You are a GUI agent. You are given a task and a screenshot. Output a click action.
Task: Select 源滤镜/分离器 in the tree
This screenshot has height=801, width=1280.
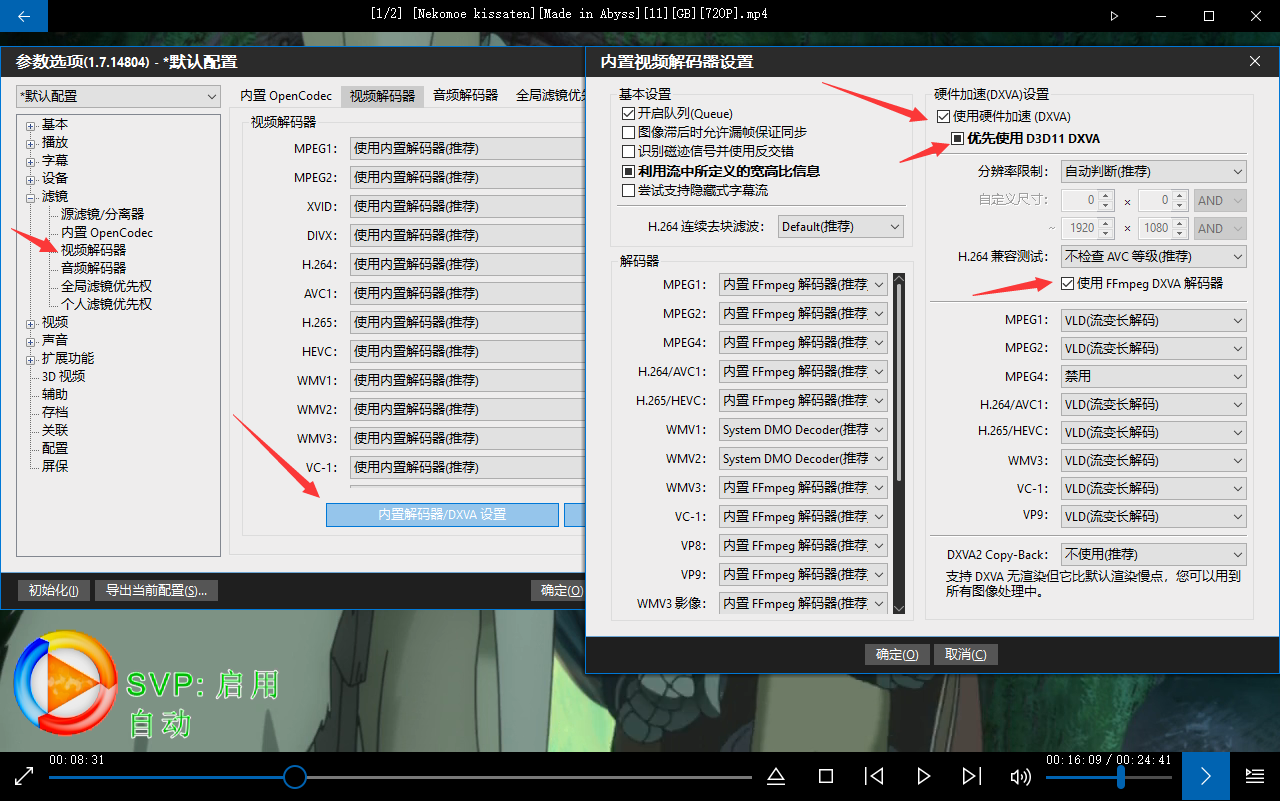[x=102, y=214]
